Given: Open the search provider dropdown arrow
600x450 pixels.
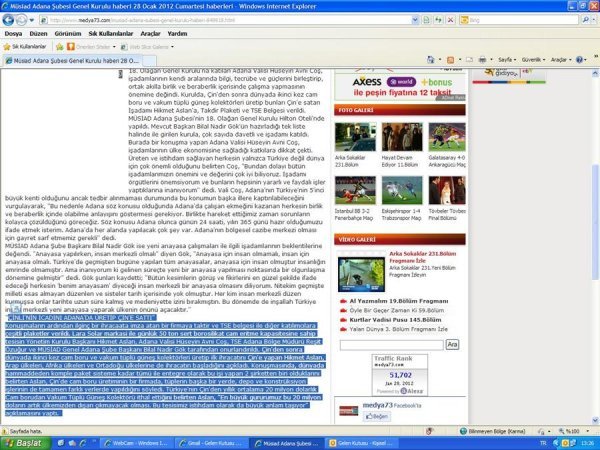Looking at the screenshot, I should (594, 20).
